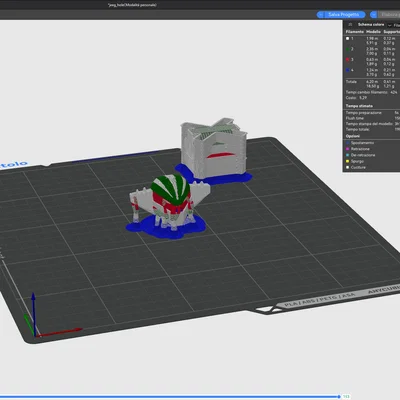Click the Tempo totale row
The image size is (400, 400).
pyautogui.click(x=372, y=129)
